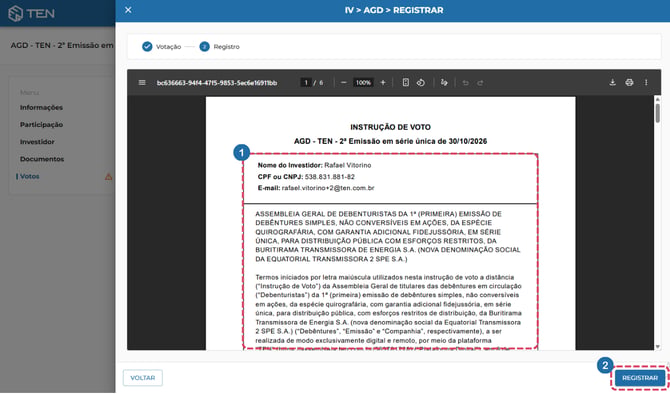Viewport: 670px width, 394px height.
Task: Click the CPF number 538.831.881-82
Action: coord(329,176)
